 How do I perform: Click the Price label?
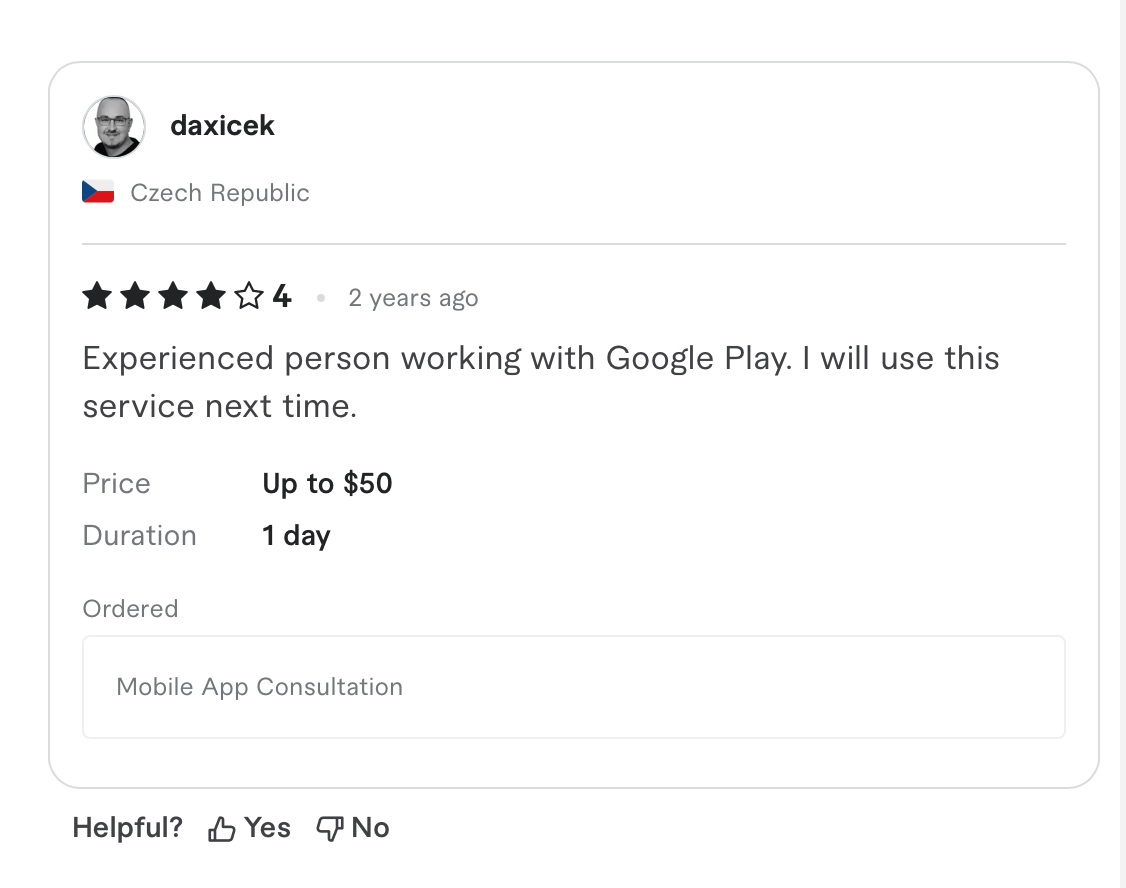(x=116, y=483)
